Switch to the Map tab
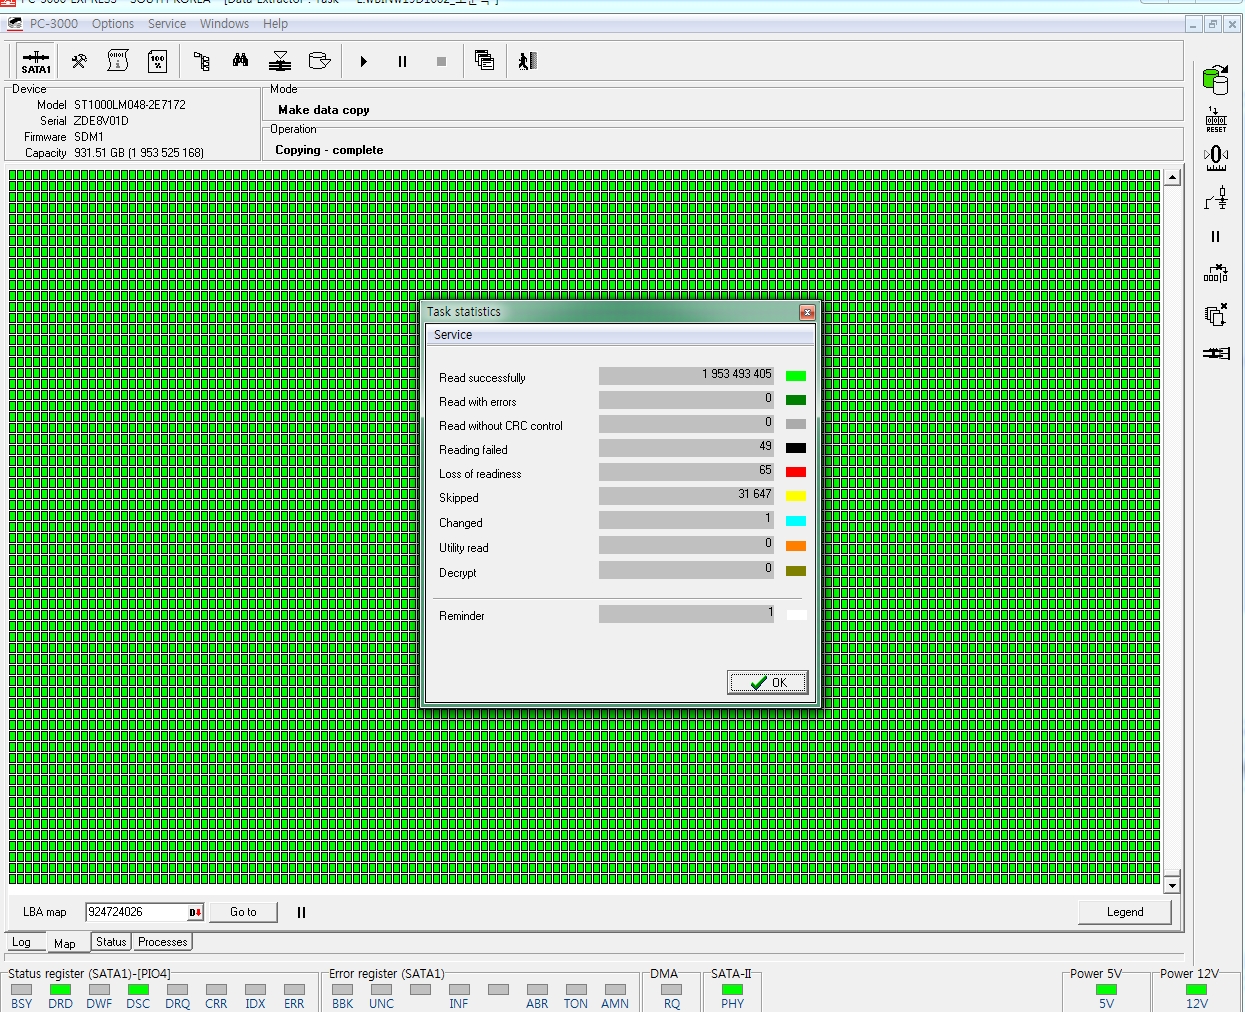Screen dimensions: 1245x1012 [x=65, y=943]
